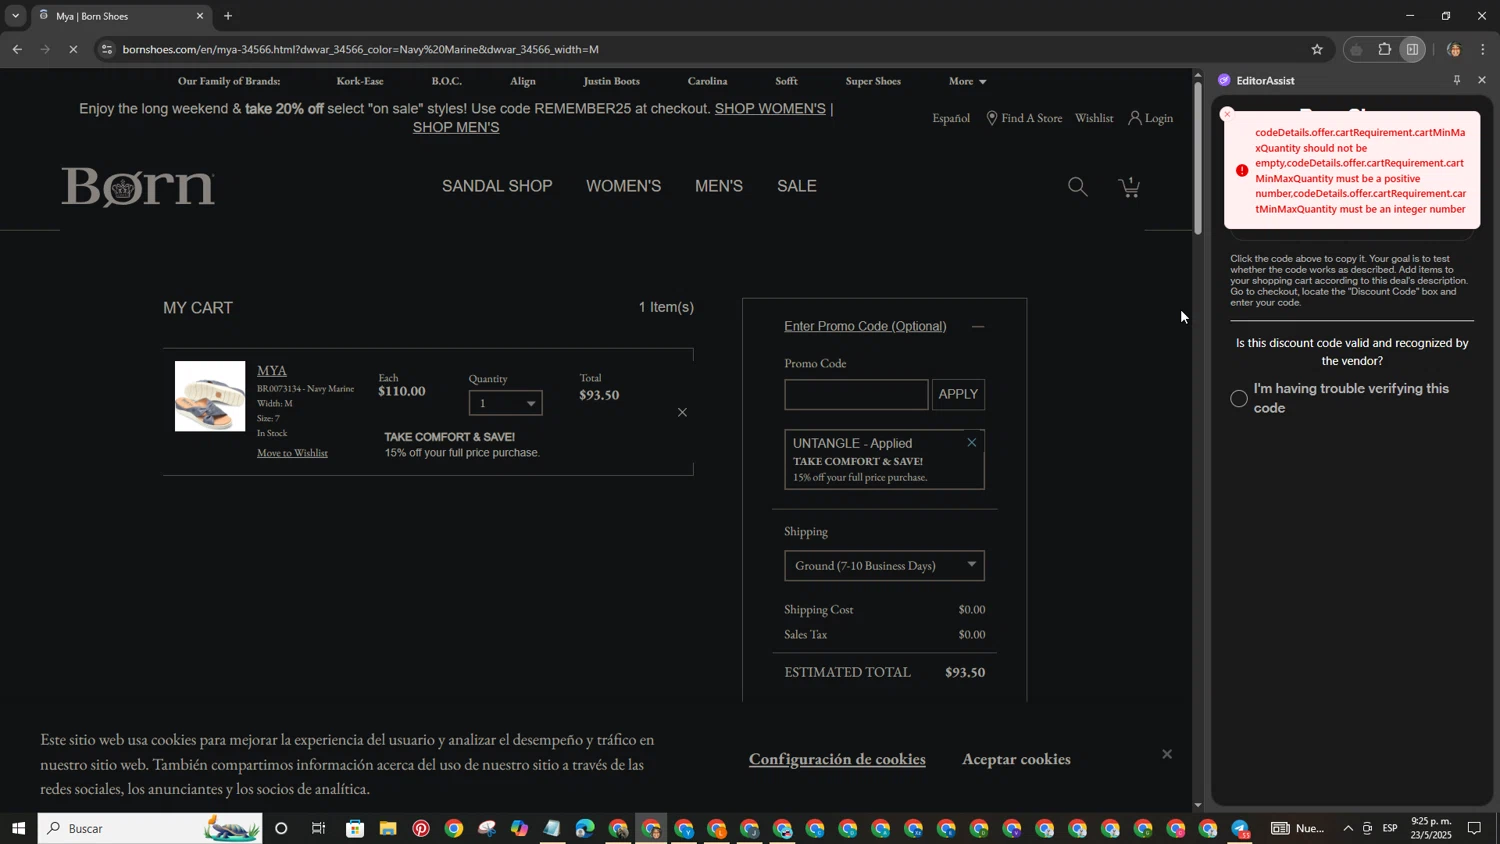Open the Chrome profile avatar
Screen dimensions: 1500x844
pyautogui.click(x=1454, y=49)
